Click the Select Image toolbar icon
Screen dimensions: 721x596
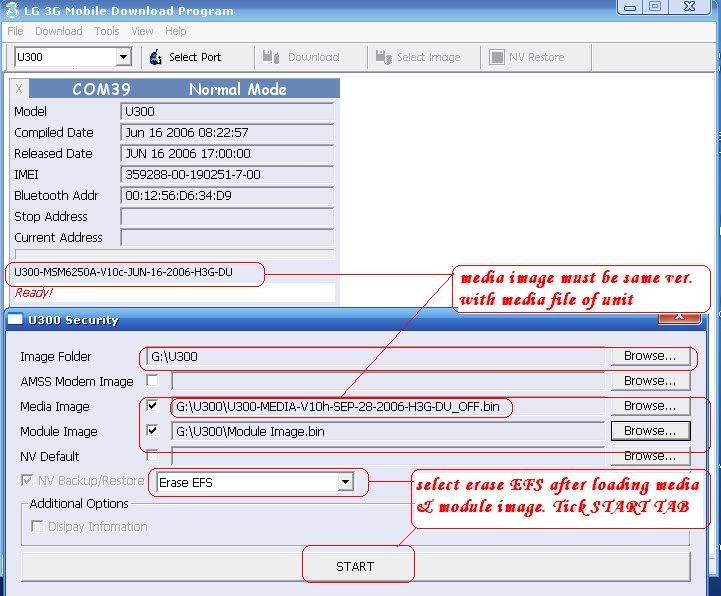383,57
